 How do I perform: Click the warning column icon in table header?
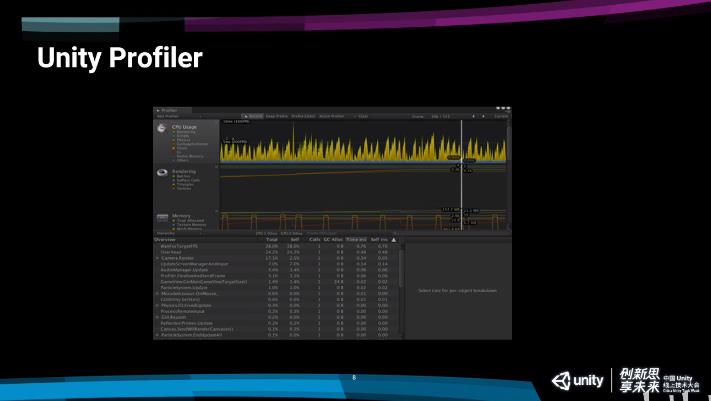click(393, 240)
